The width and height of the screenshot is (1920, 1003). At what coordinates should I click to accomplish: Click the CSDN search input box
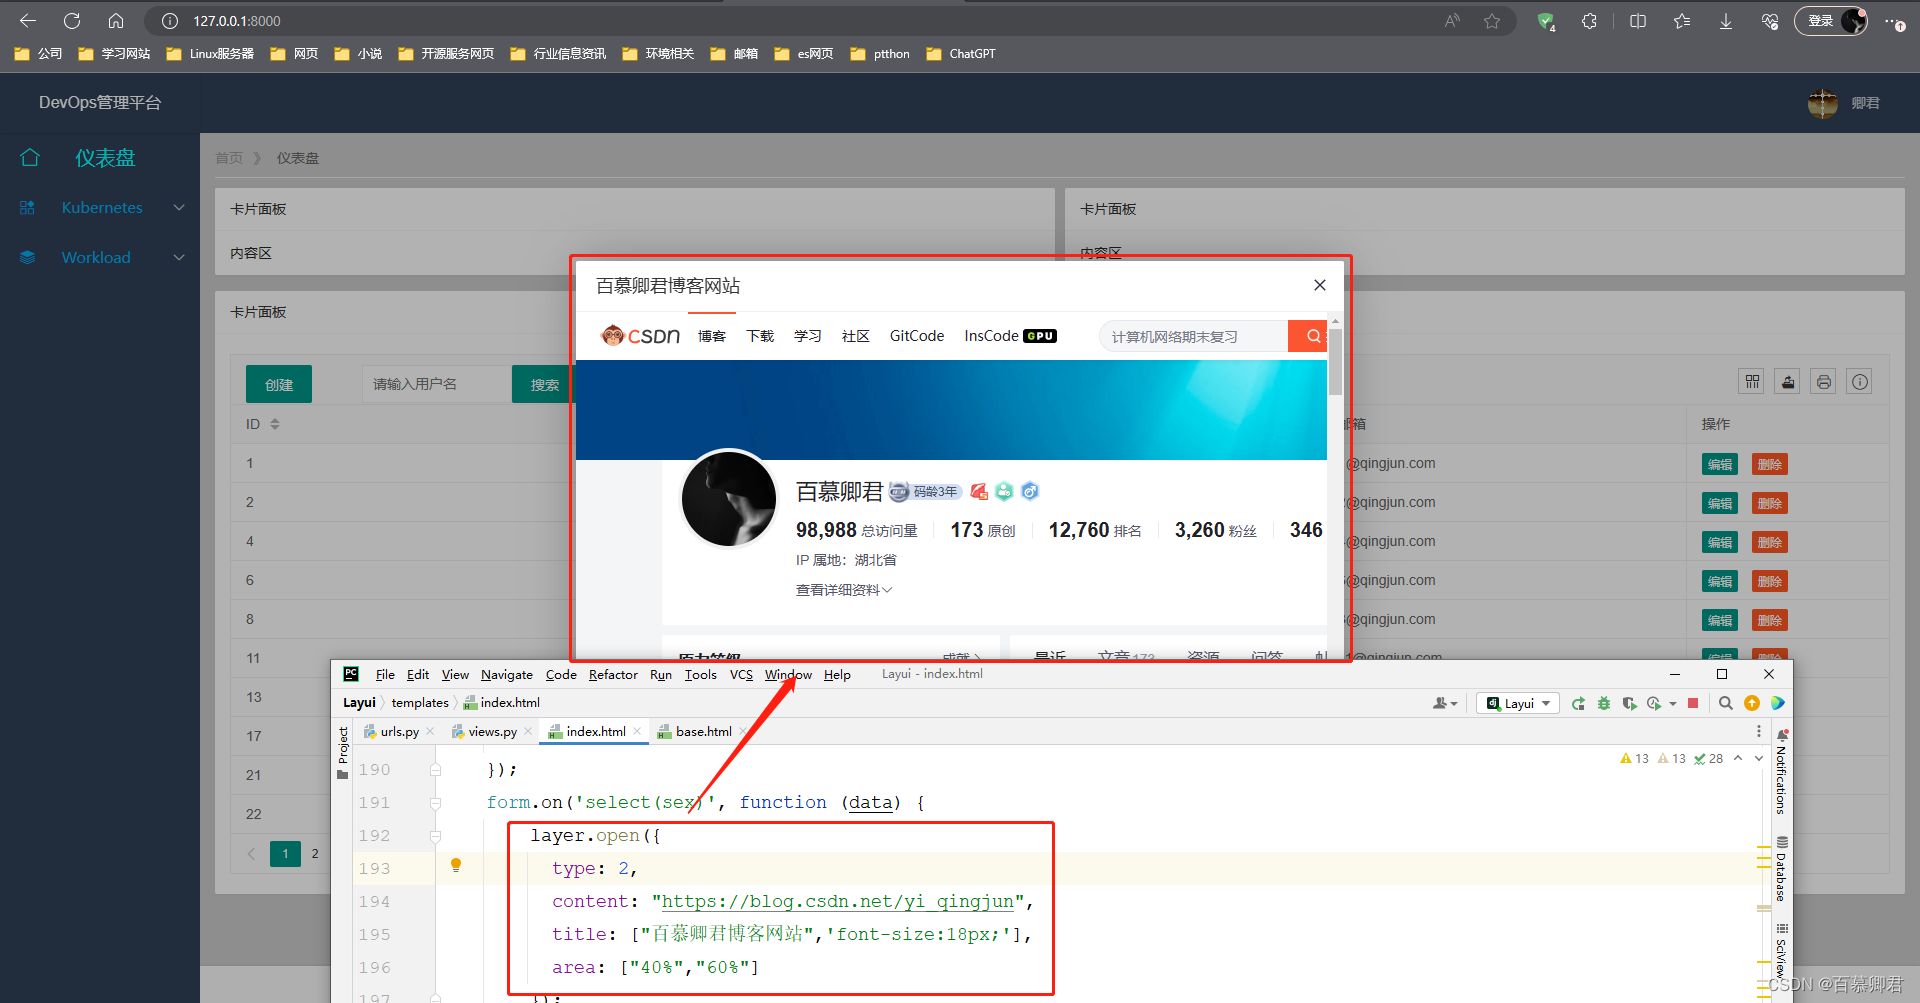(x=1194, y=337)
